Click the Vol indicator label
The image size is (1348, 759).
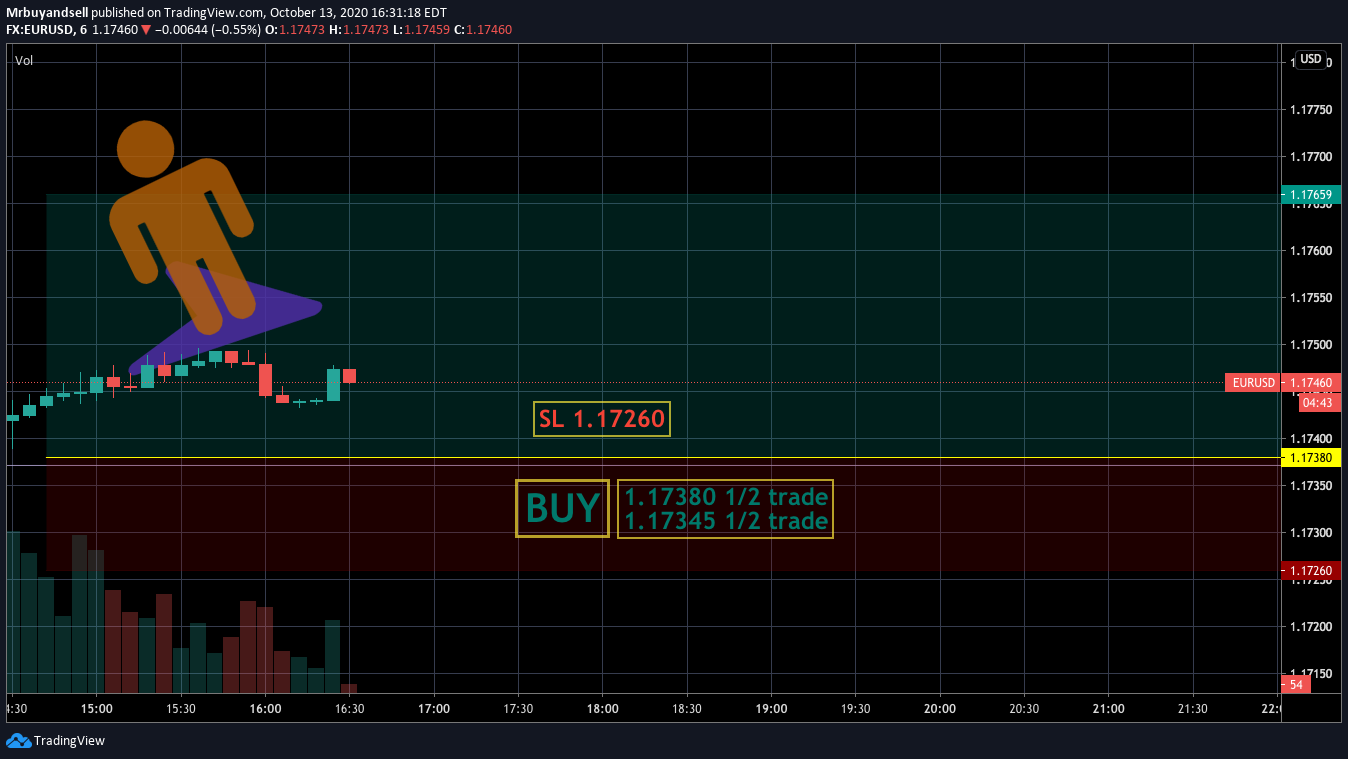24,61
